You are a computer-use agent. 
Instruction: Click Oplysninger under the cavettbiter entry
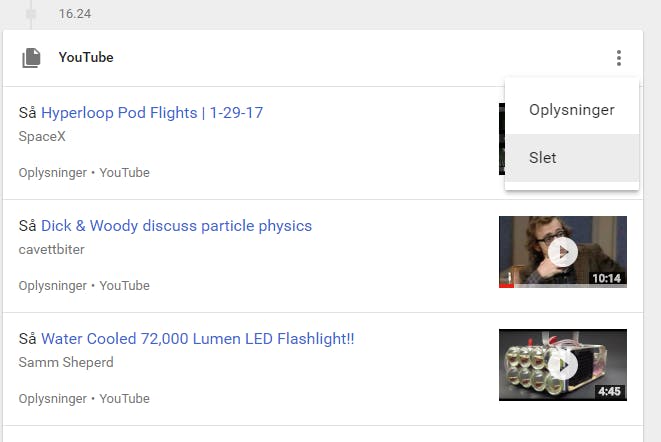[53, 286]
